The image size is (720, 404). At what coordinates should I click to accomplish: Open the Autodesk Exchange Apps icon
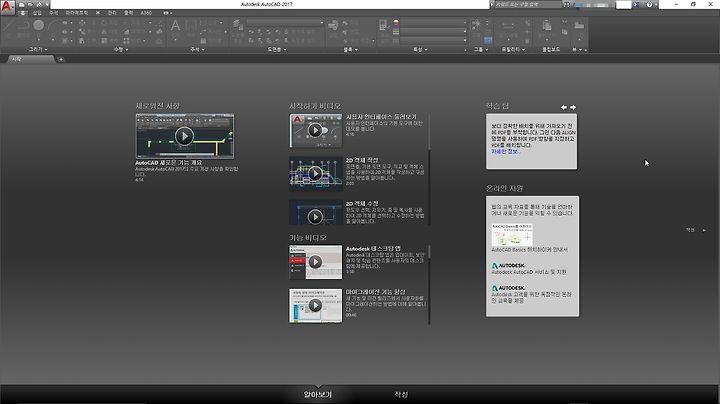tap(636, 5)
